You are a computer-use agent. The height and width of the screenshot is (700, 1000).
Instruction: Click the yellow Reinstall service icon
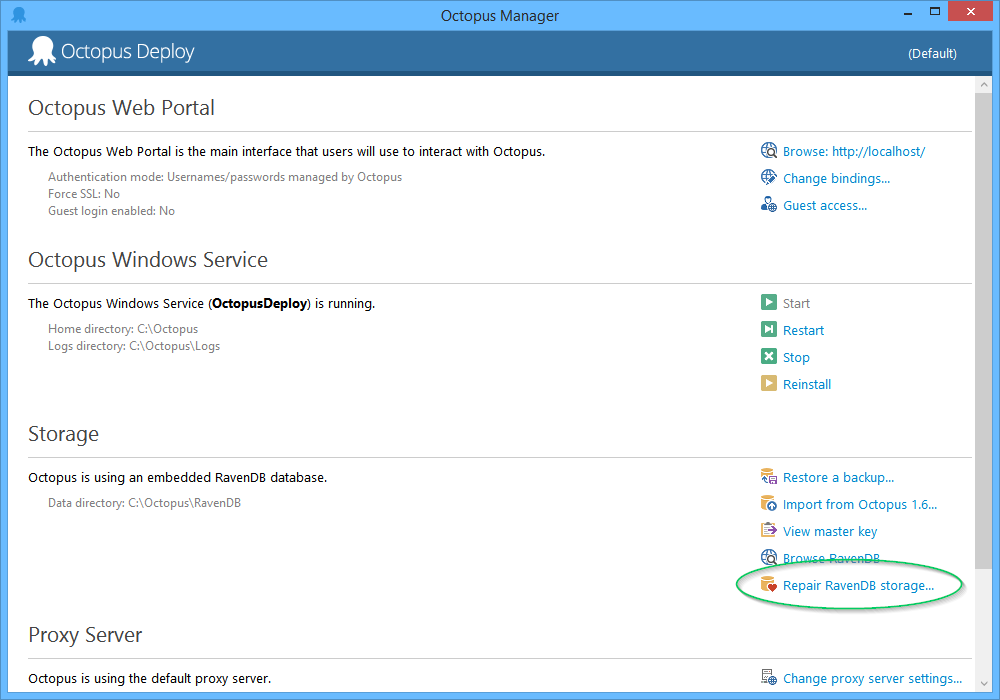(x=769, y=384)
